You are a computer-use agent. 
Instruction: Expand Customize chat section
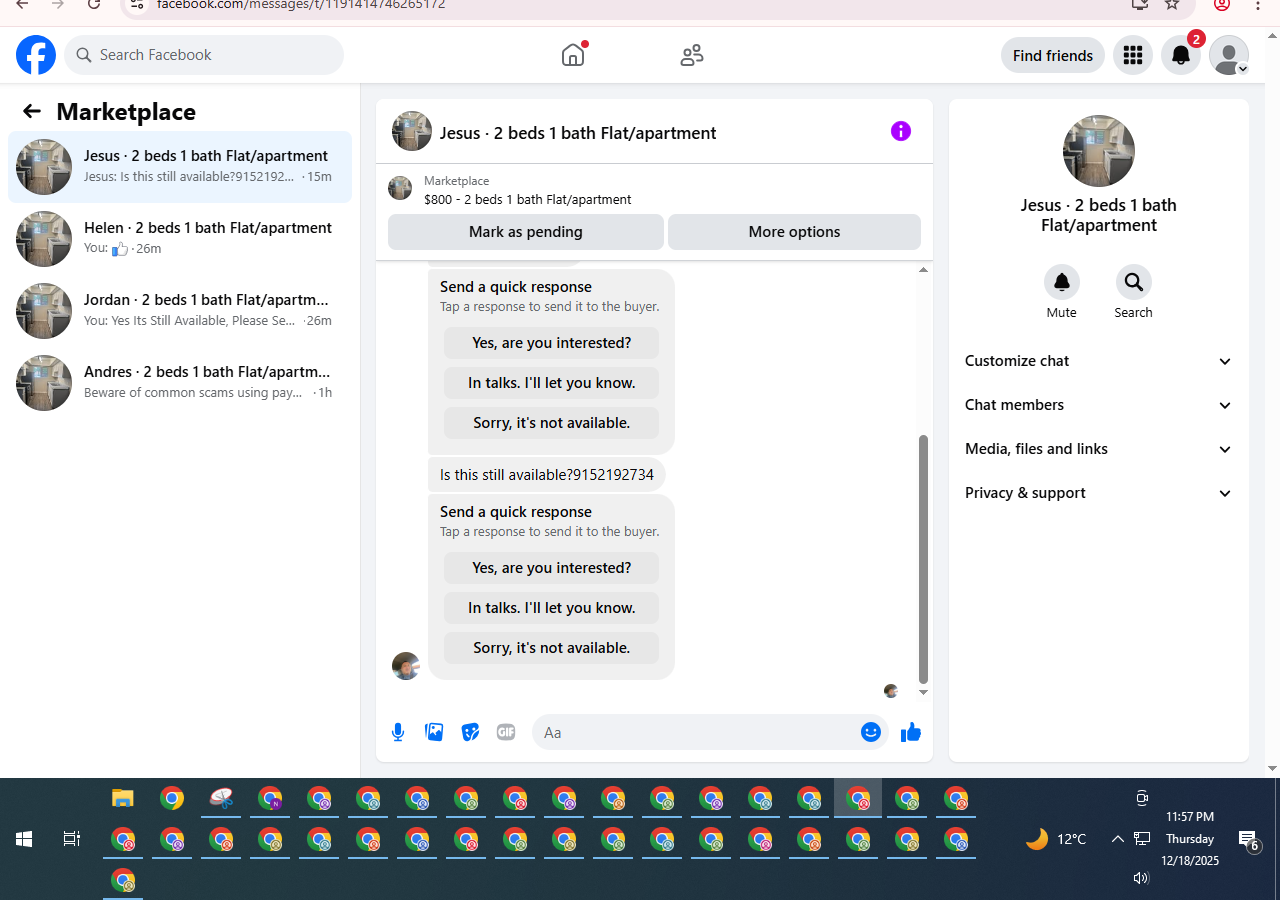coord(1099,361)
